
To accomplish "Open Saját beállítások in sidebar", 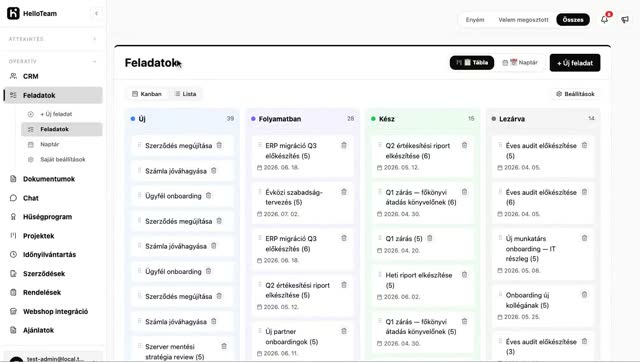I will point(62,160).
